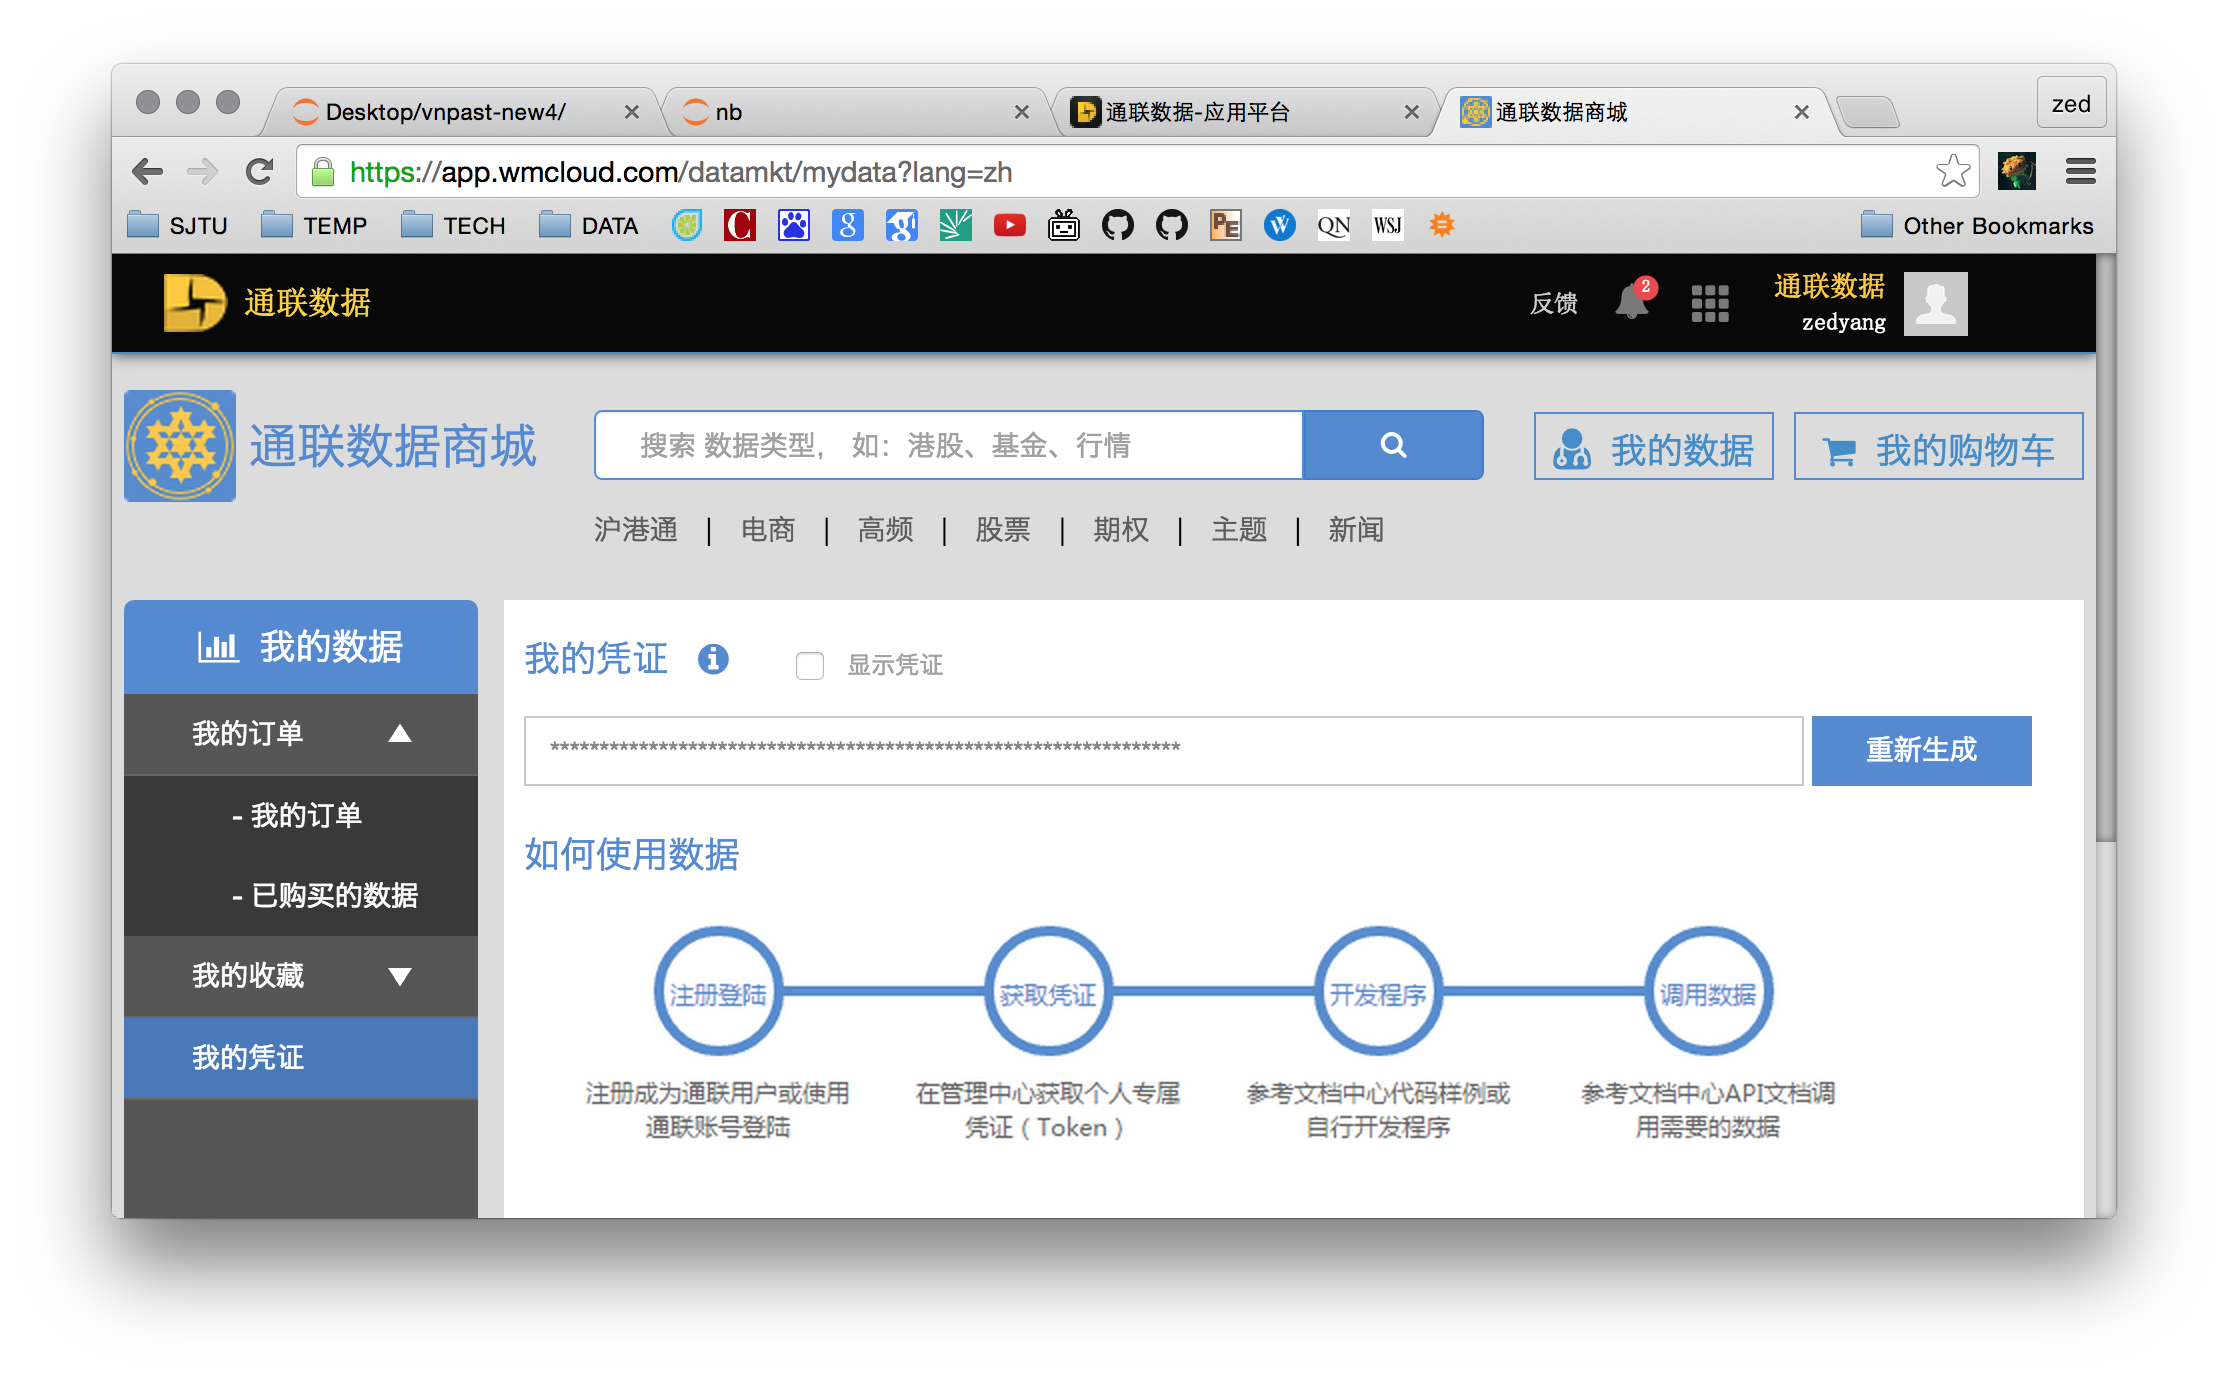Open Chrome hamburger menu
Image resolution: width=2228 pixels, height=1378 pixels.
(x=2080, y=171)
